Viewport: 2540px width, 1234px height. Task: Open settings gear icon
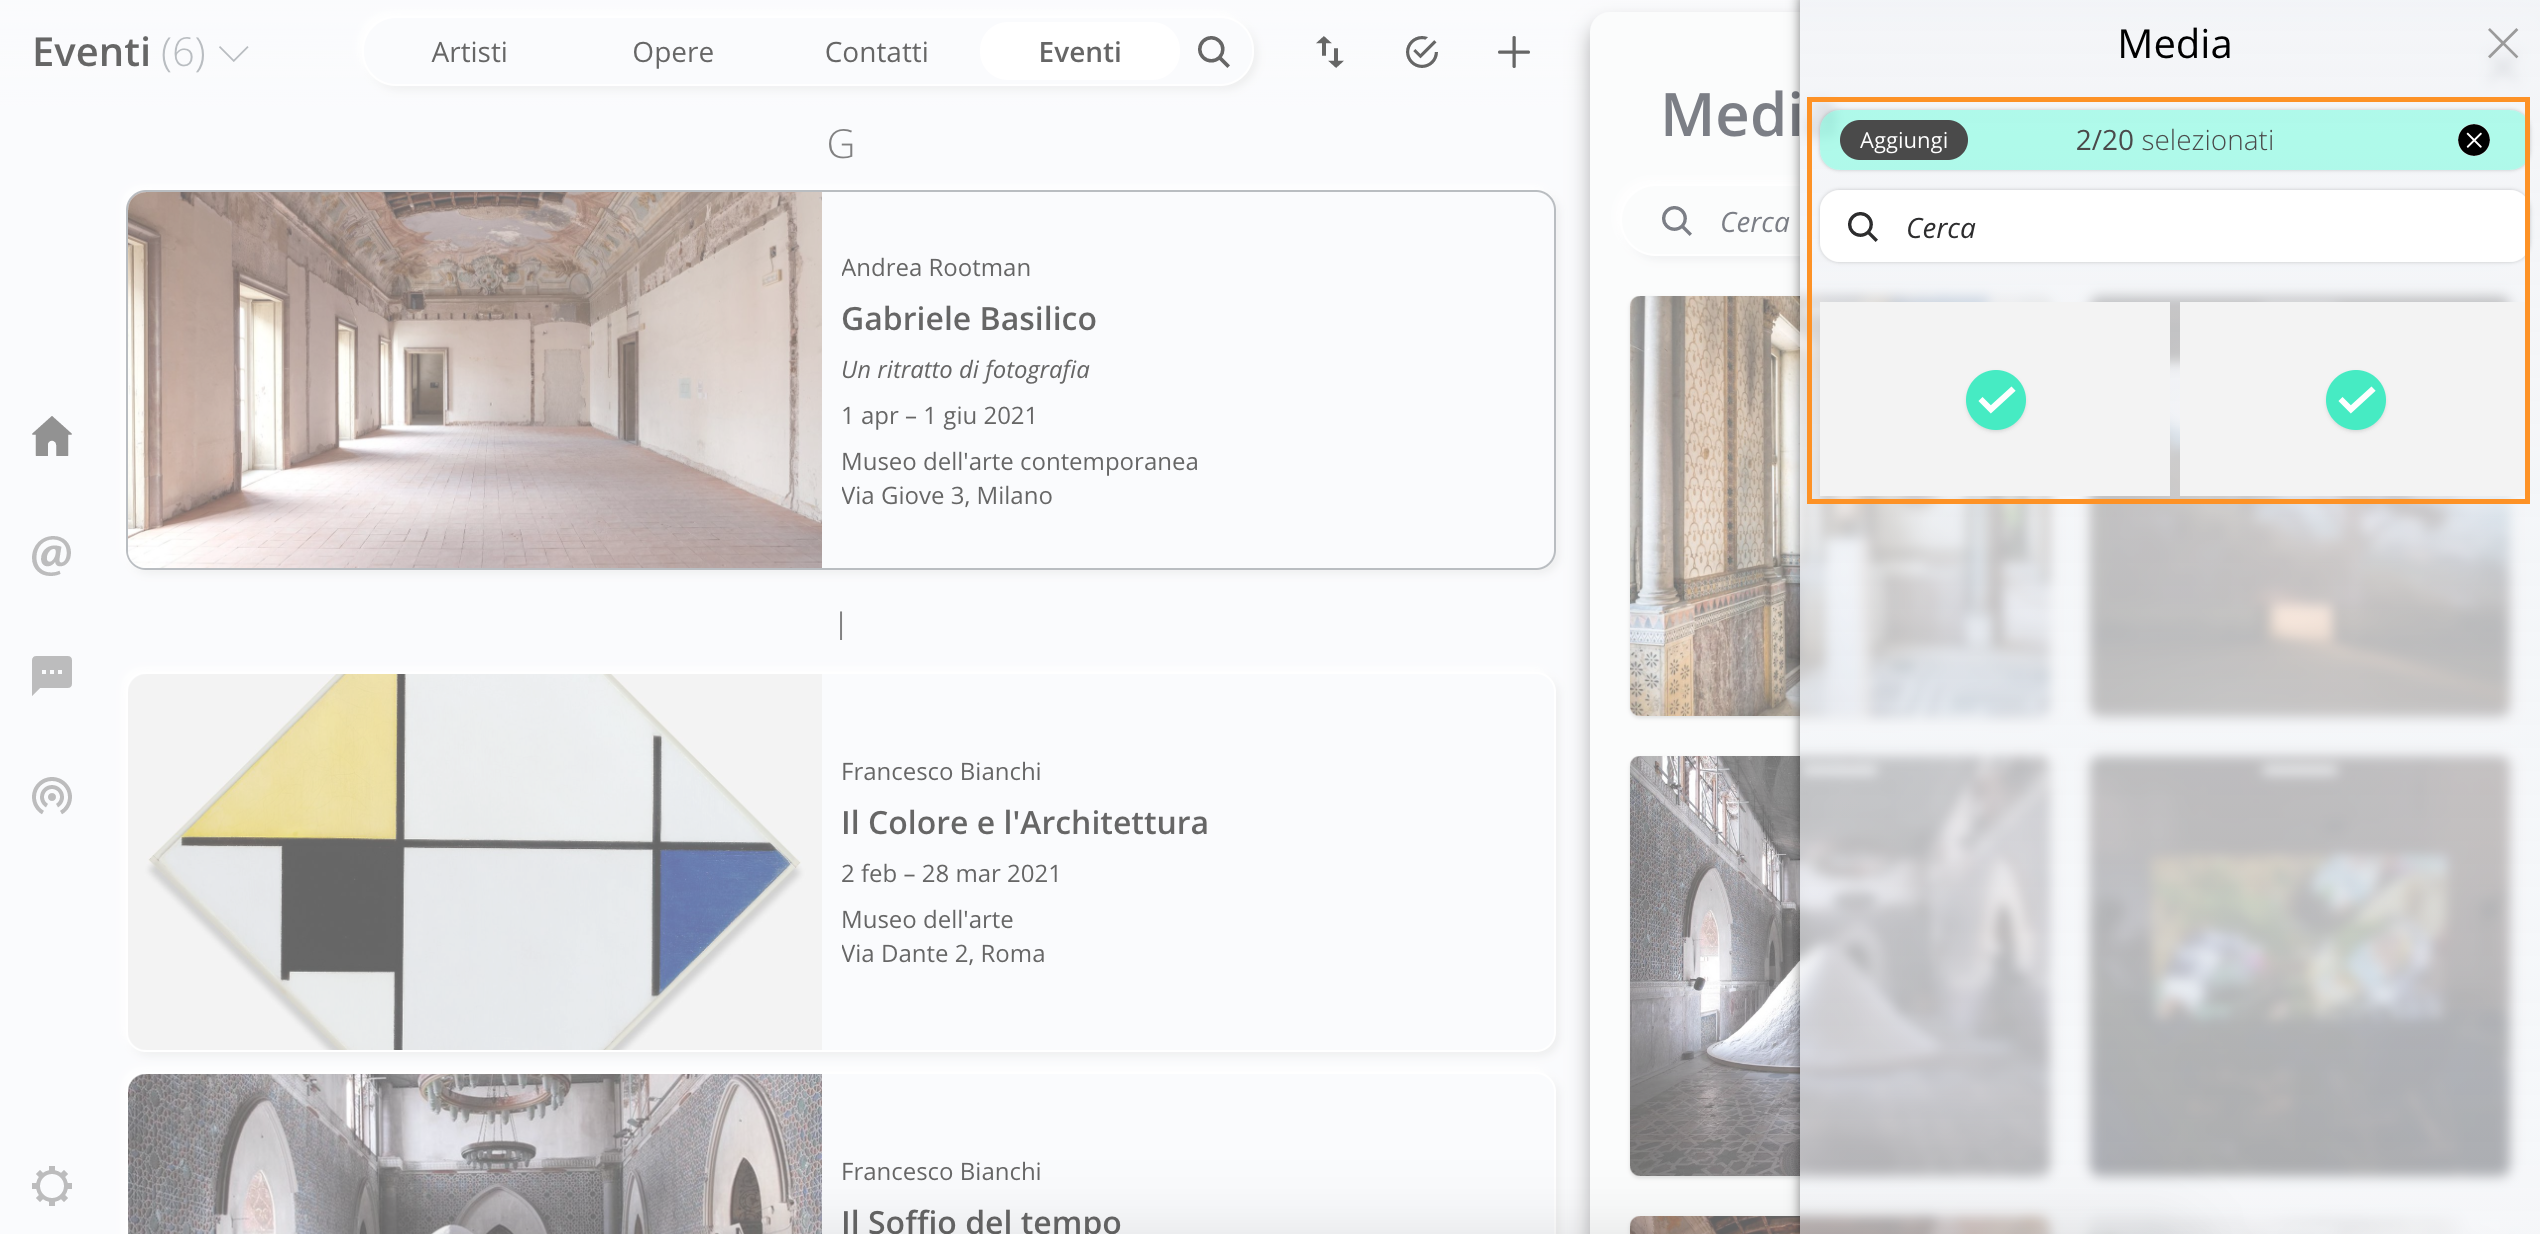click(52, 1186)
